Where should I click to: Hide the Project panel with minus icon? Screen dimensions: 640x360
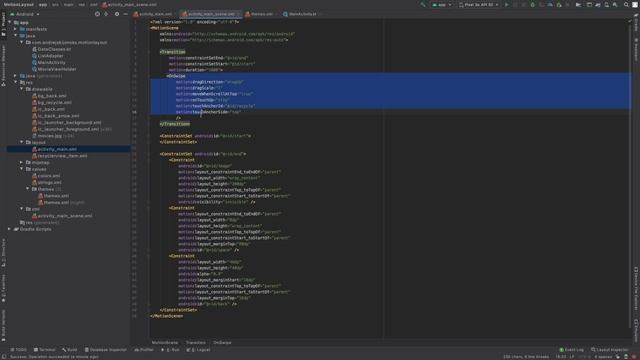pyautogui.click(x=125, y=14)
